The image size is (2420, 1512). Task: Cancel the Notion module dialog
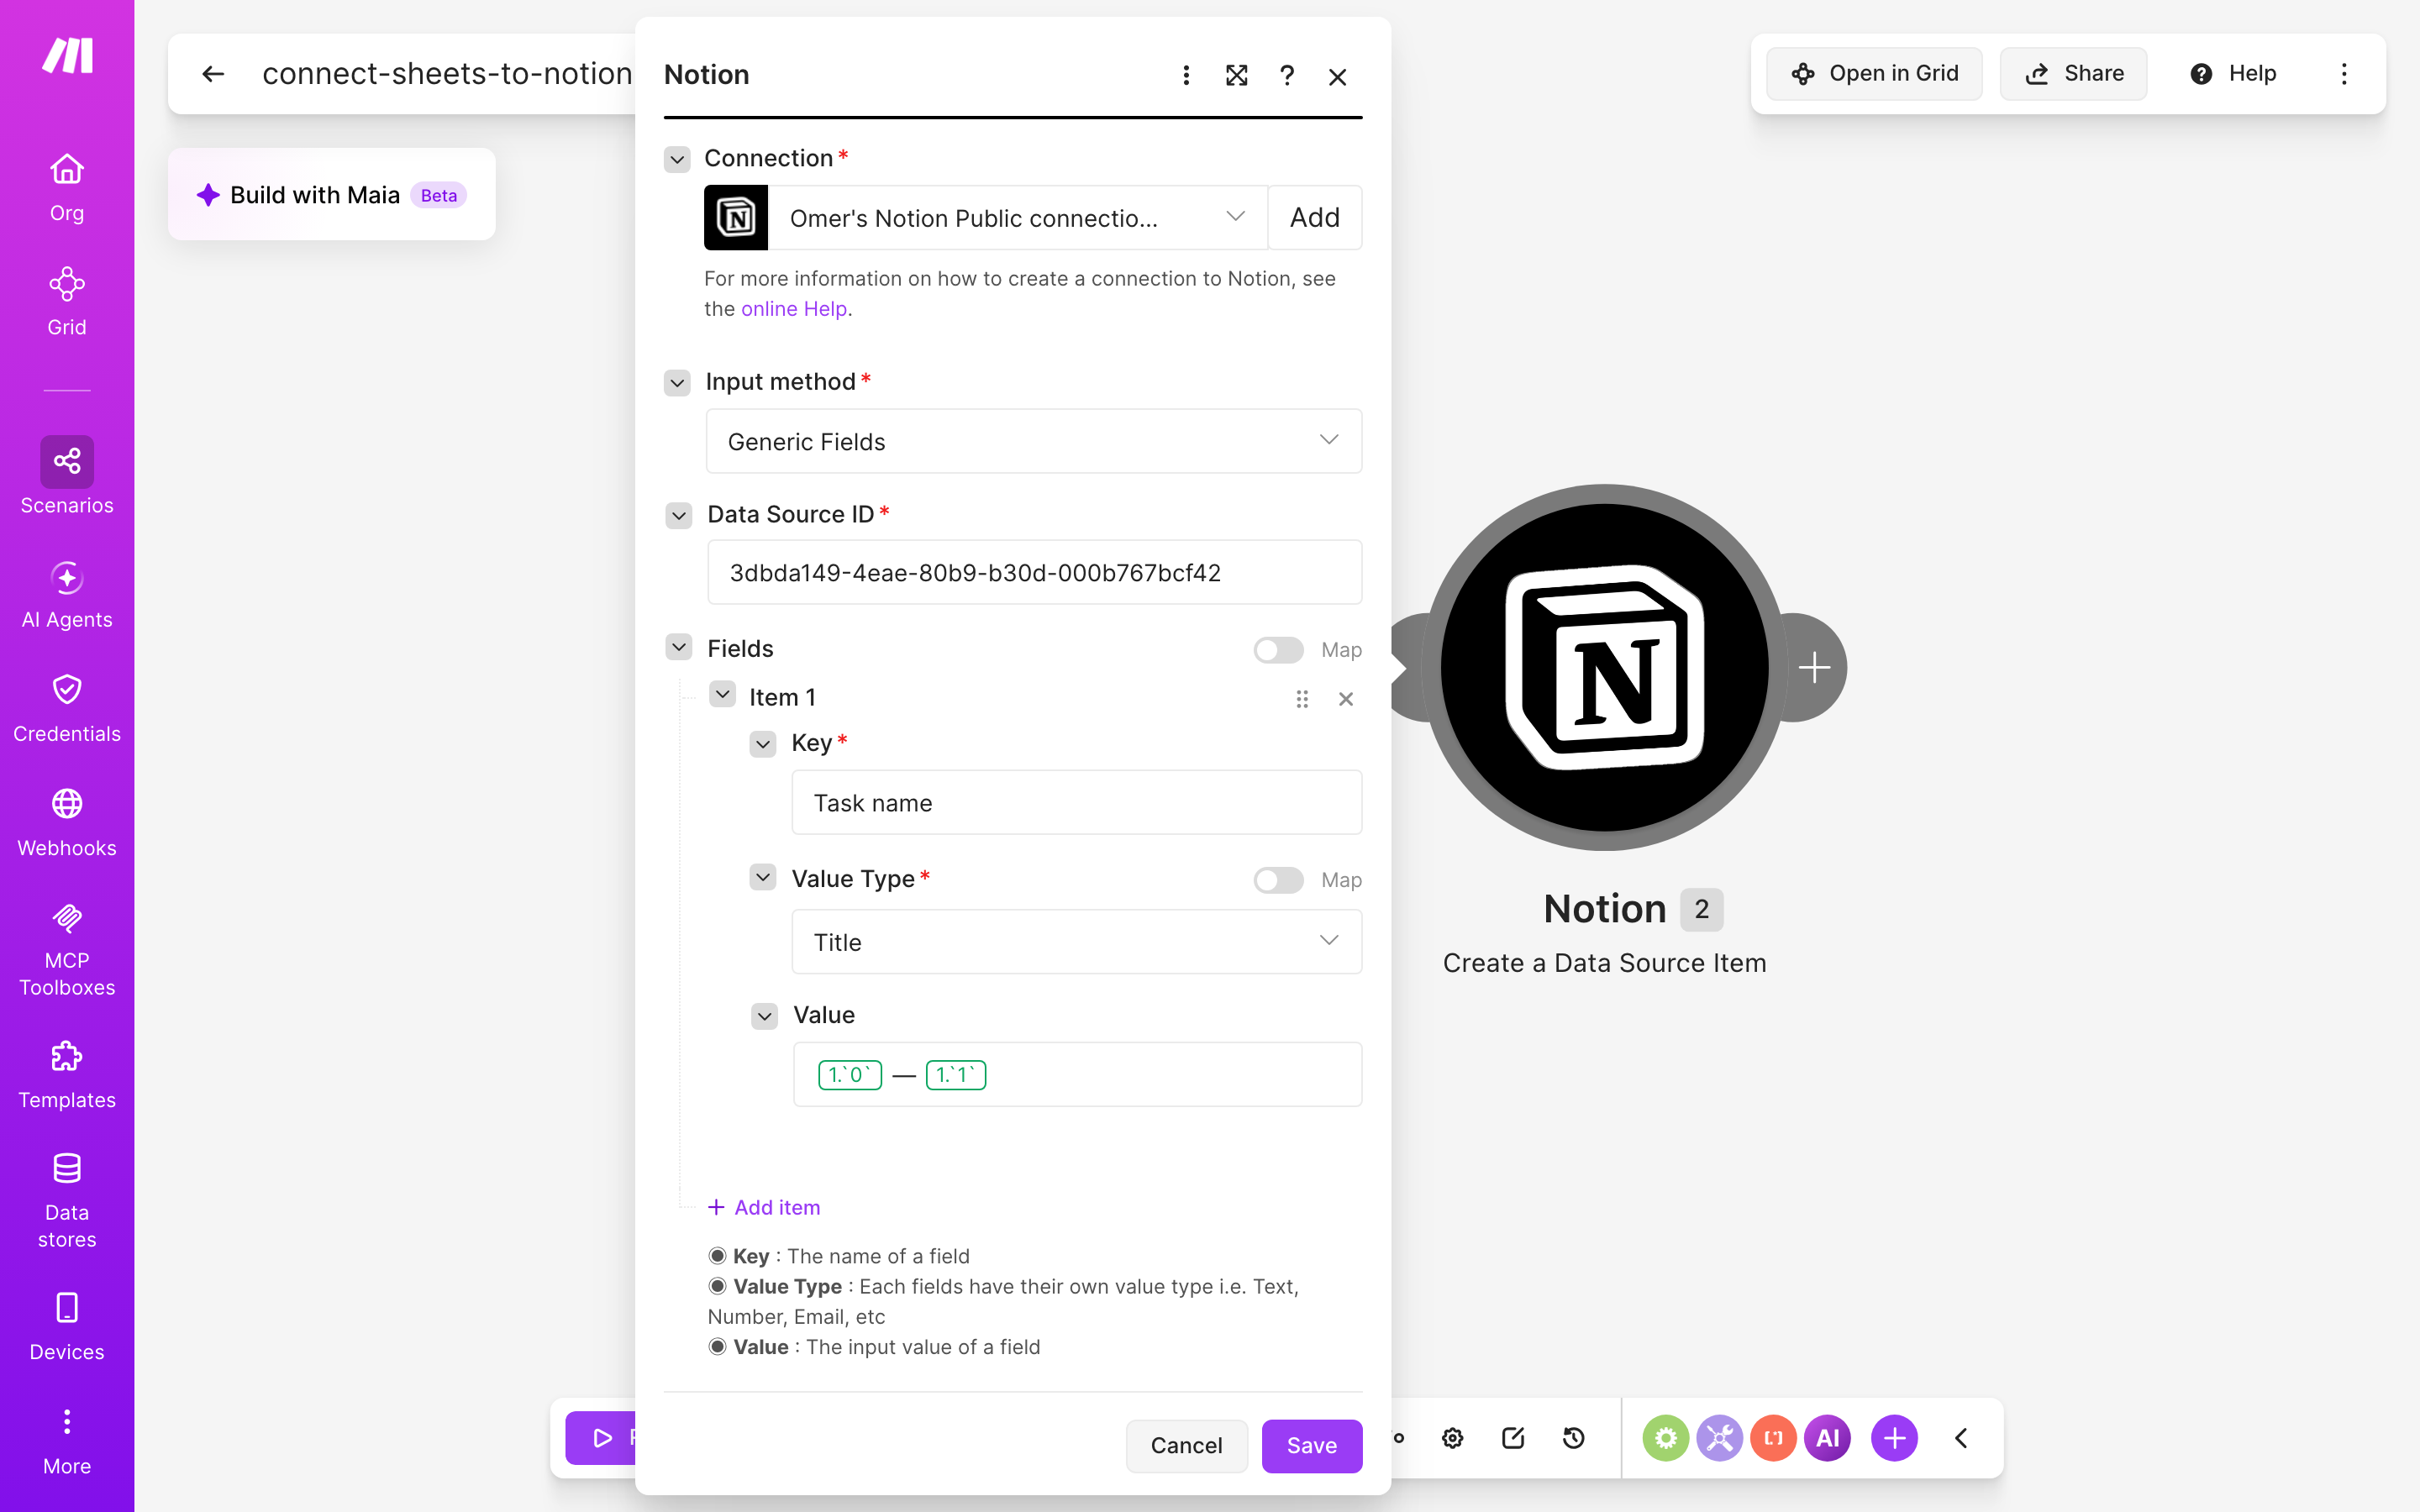1186,1446
